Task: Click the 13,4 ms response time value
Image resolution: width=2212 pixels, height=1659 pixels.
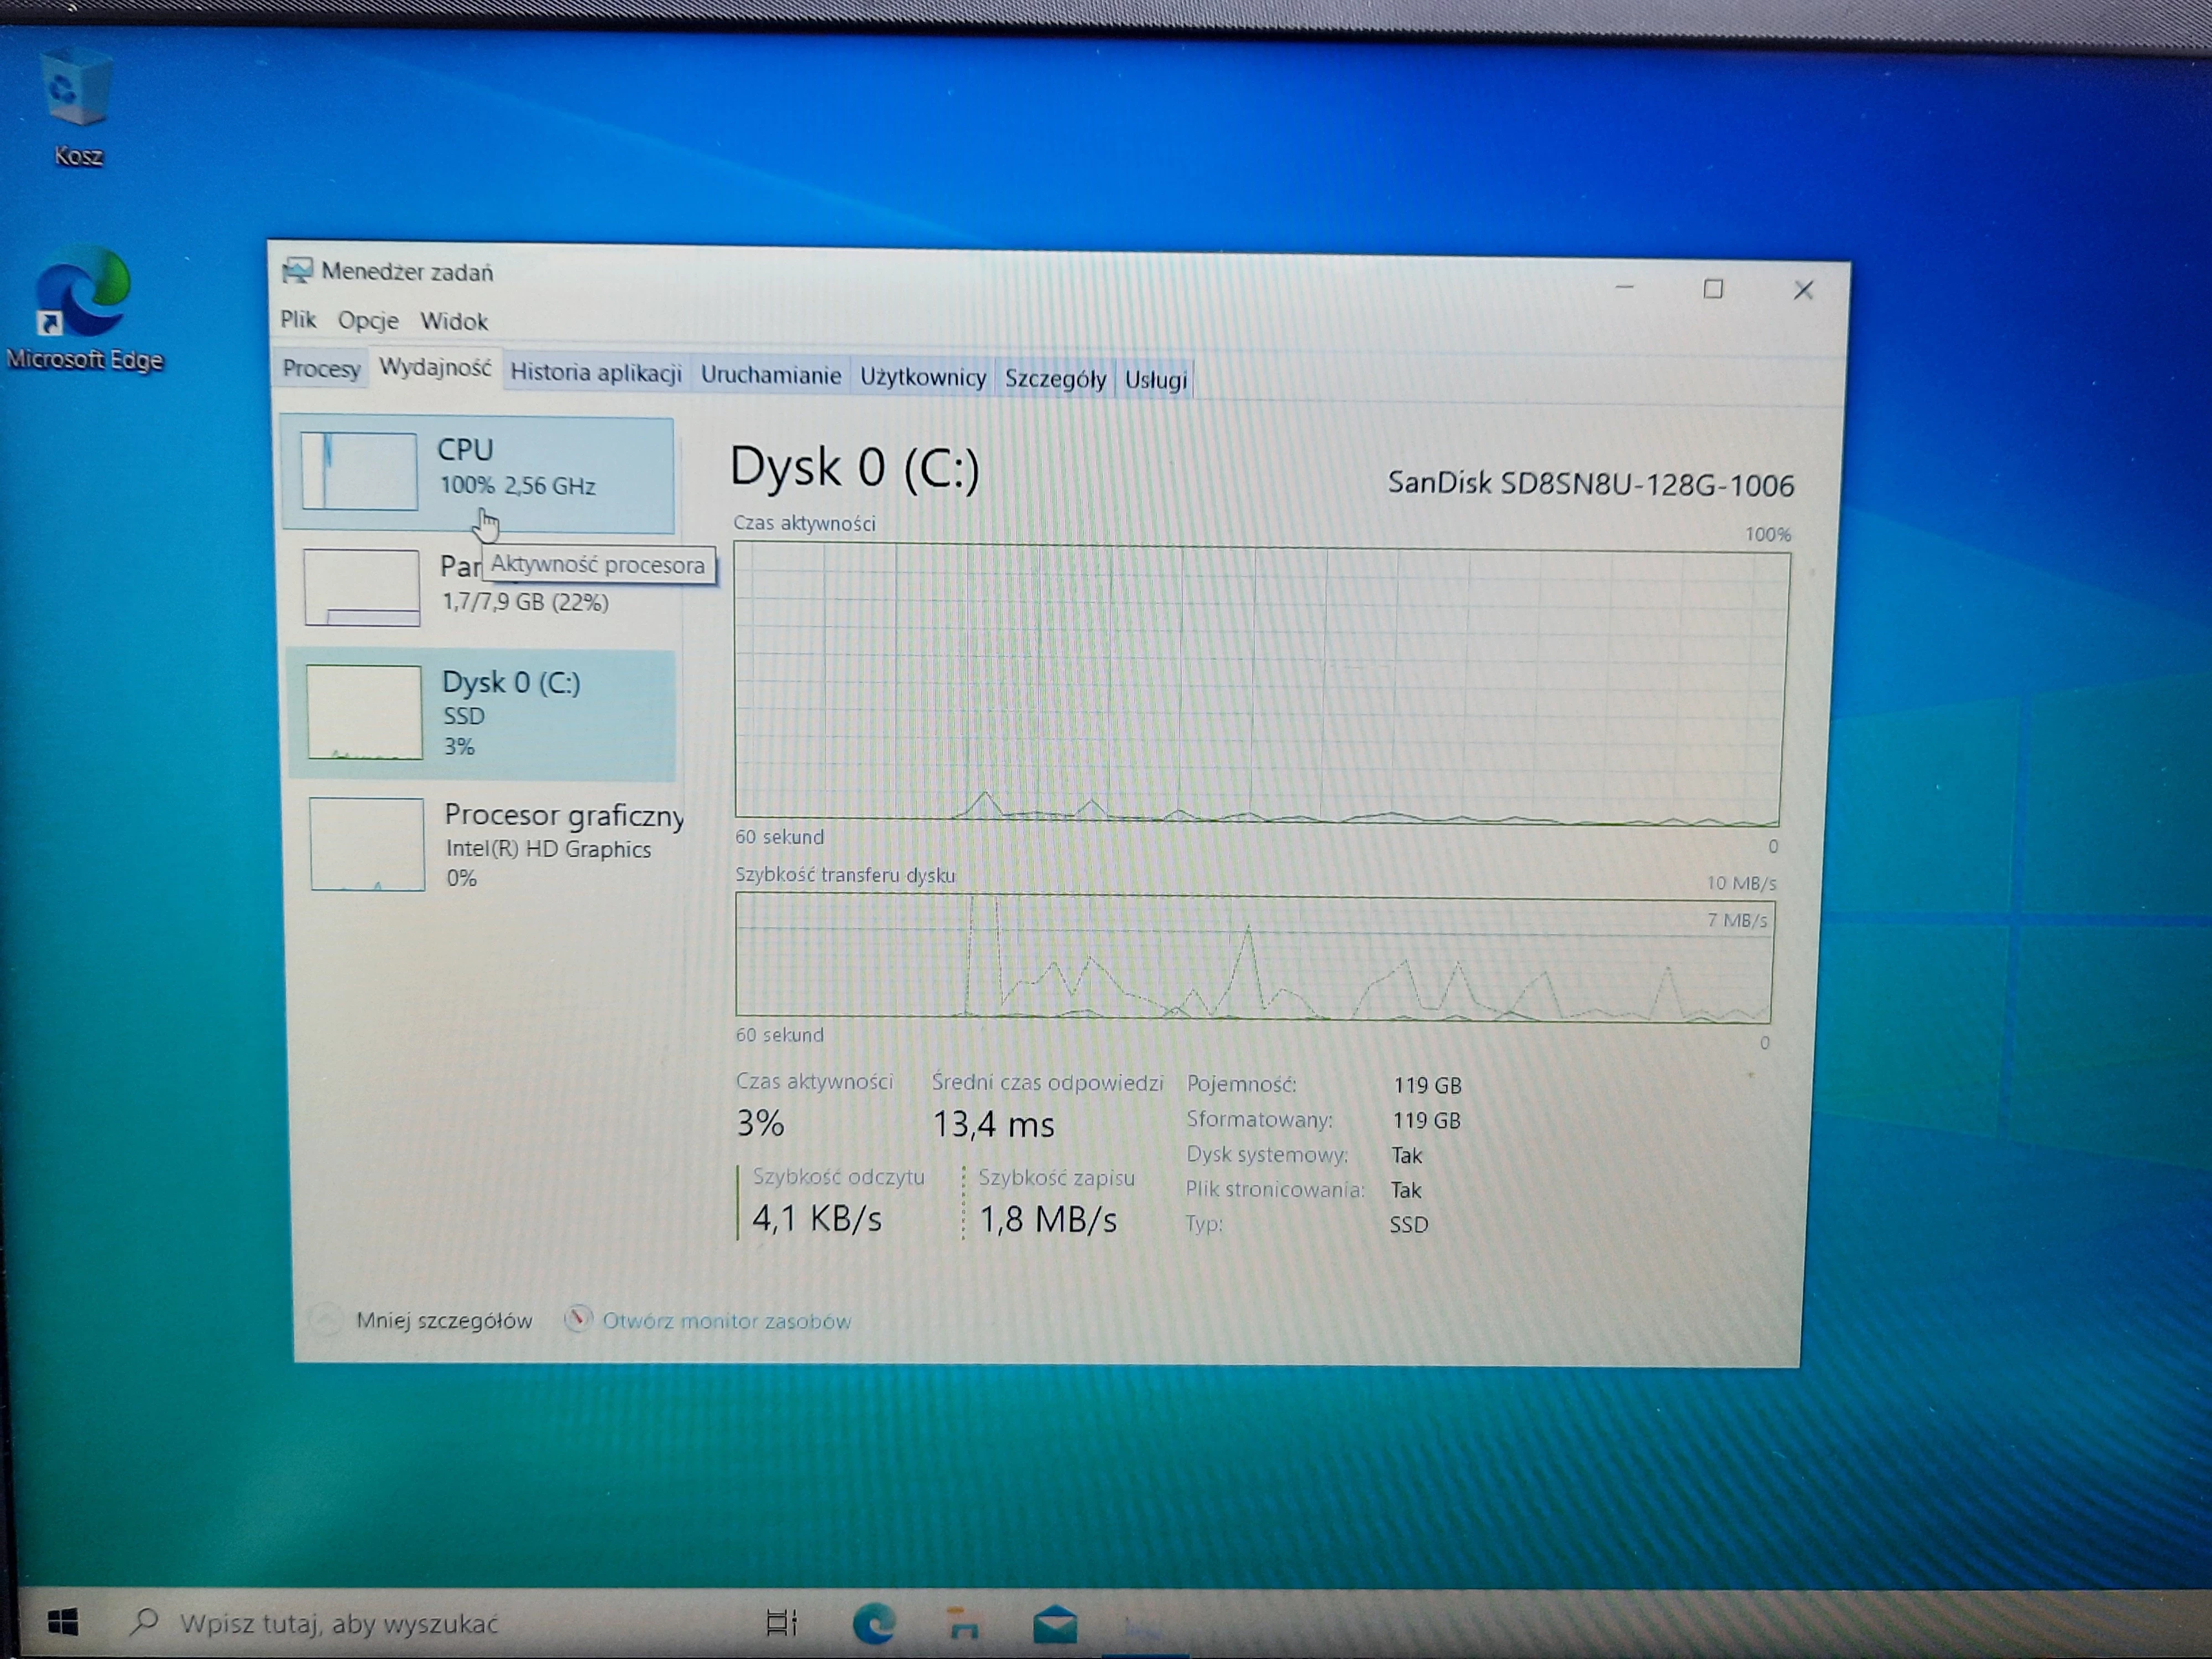Action: point(993,1125)
